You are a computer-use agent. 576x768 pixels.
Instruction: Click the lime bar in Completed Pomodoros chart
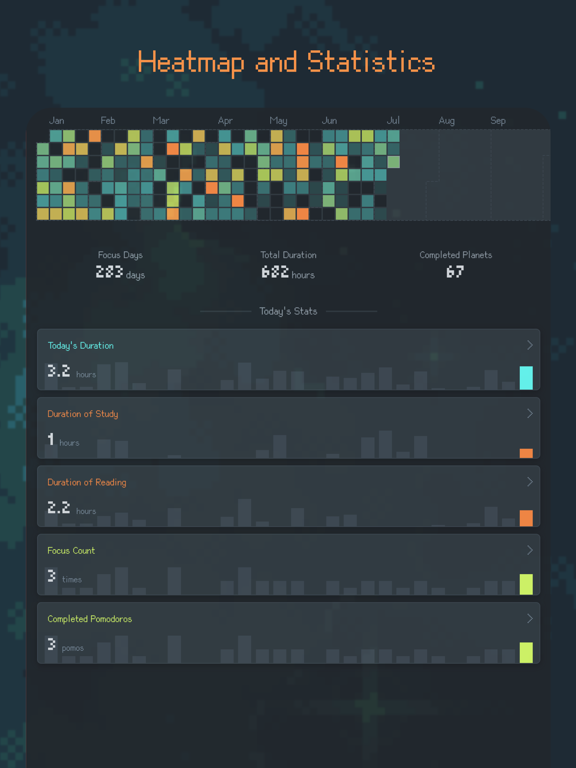(x=526, y=652)
